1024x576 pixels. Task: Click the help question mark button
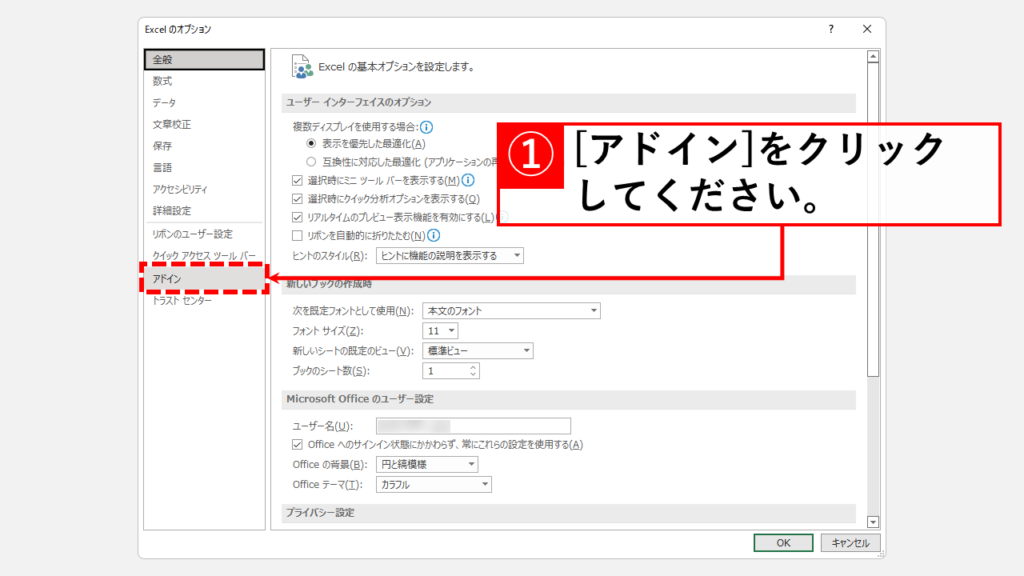tap(830, 30)
